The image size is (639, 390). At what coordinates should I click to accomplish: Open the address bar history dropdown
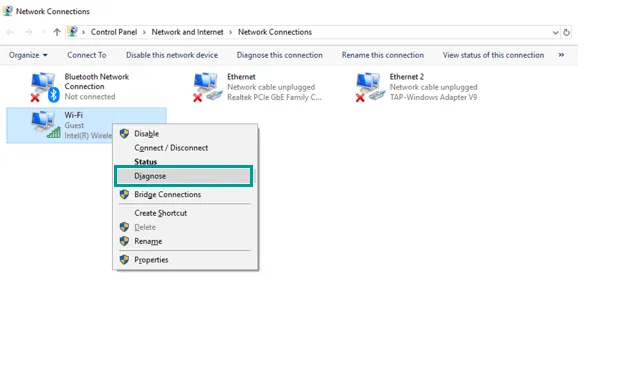(x=555, y=32)
